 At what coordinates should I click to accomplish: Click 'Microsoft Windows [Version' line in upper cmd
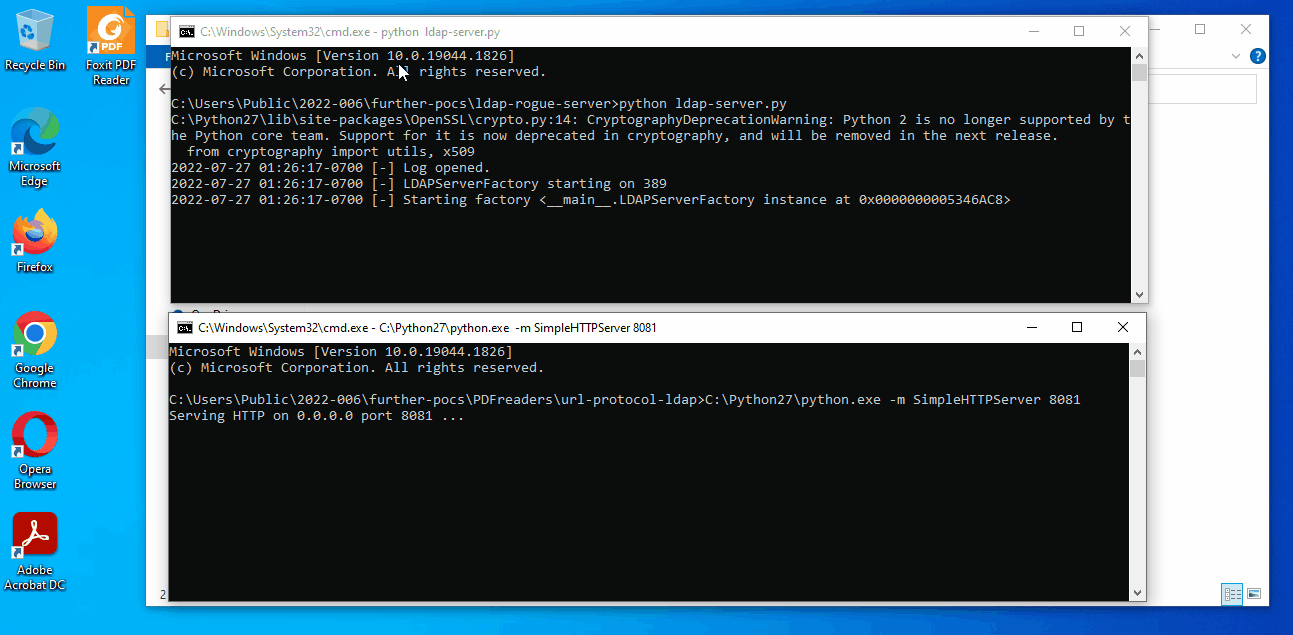(x=343, y=56)
